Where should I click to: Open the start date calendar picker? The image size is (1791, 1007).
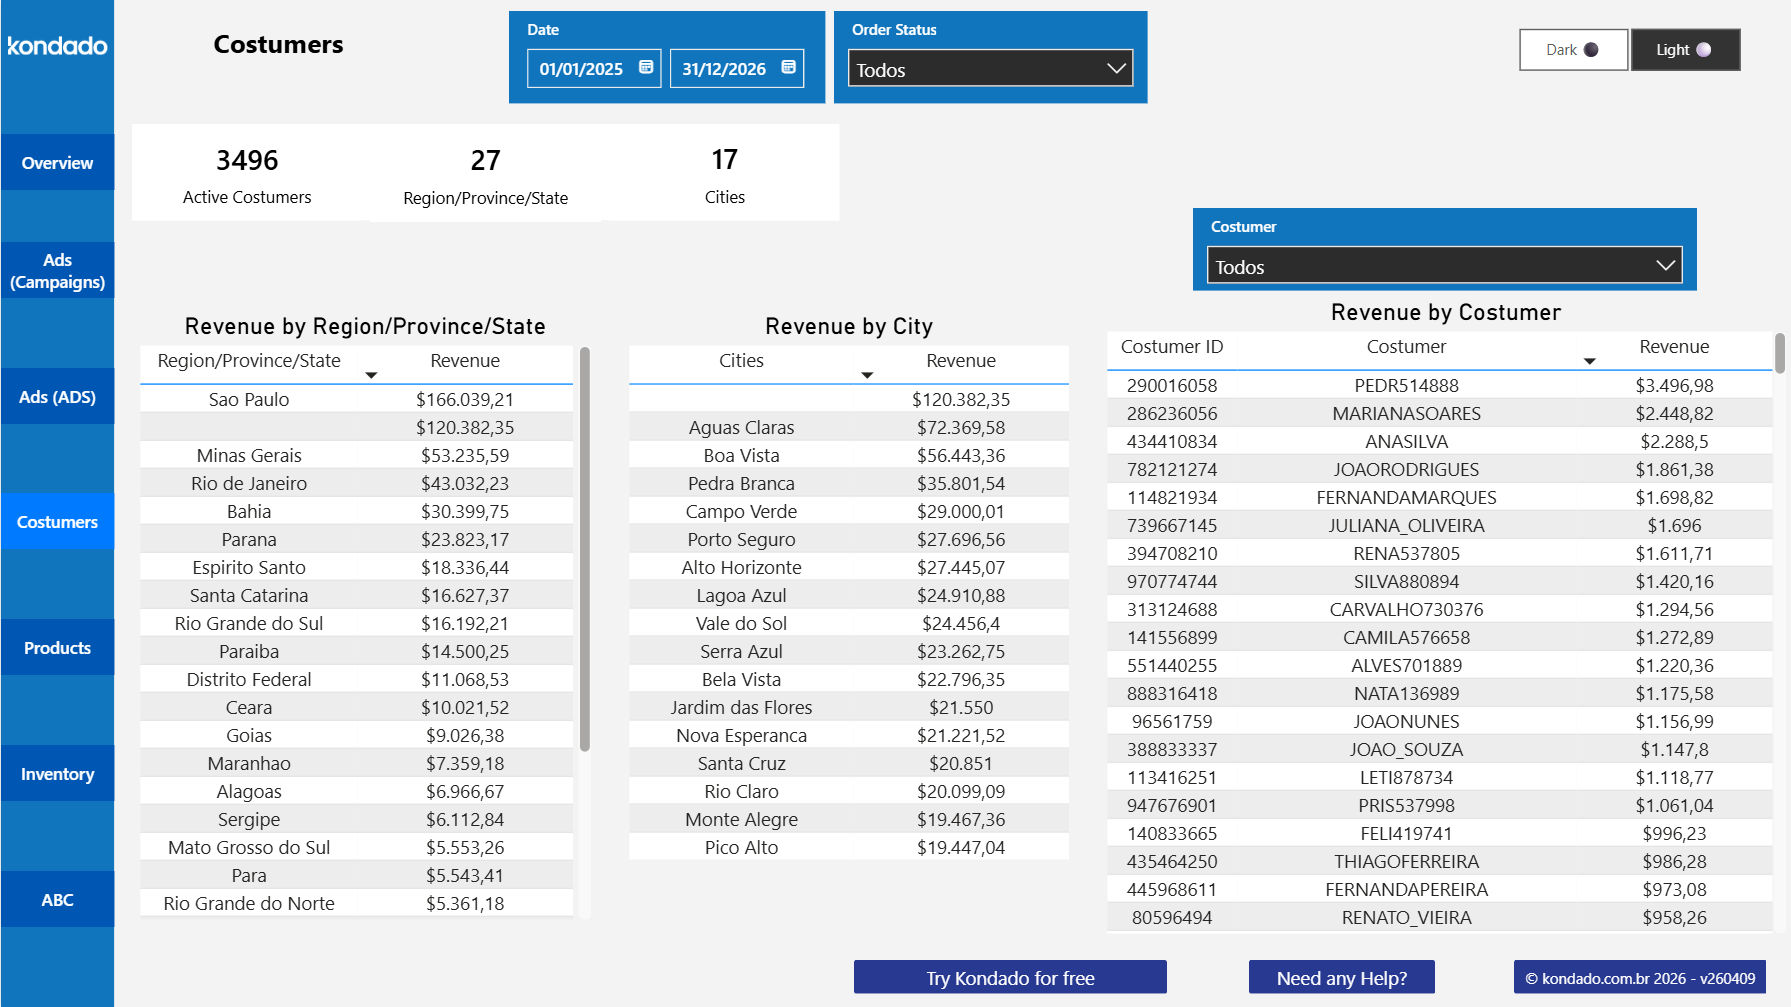point(646,68)
